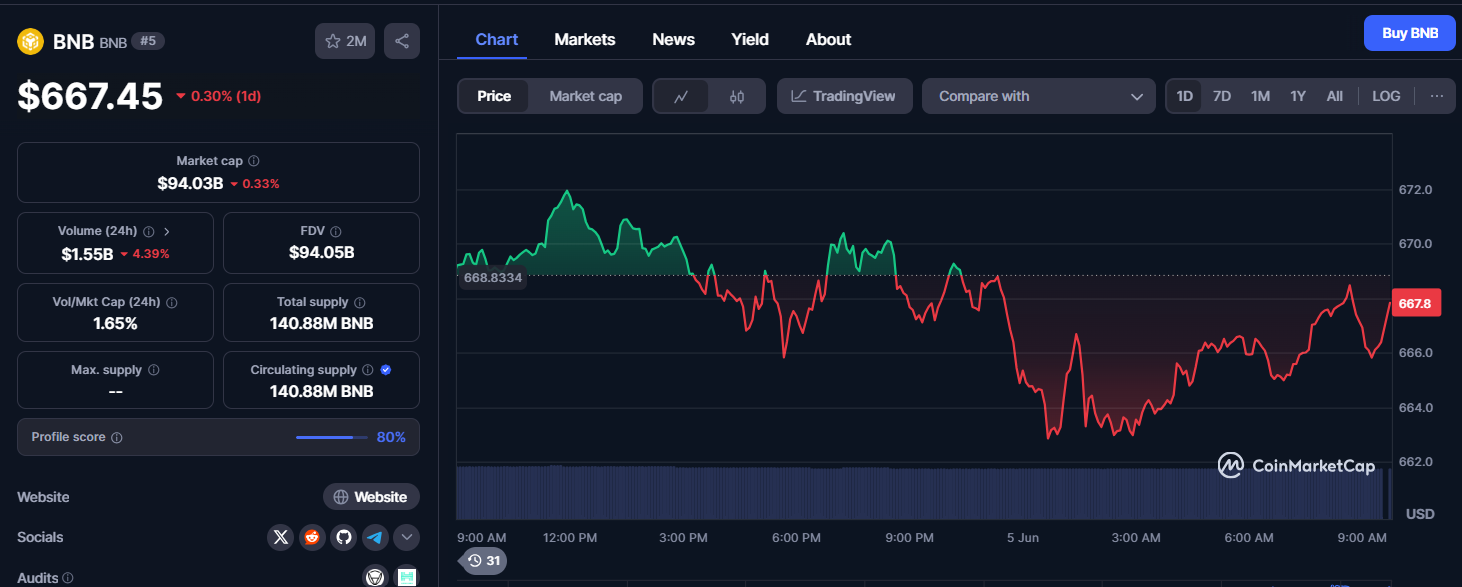Open the GitHub social link
This screenshot has width=1462, height=587.
(x=344, y=537)
